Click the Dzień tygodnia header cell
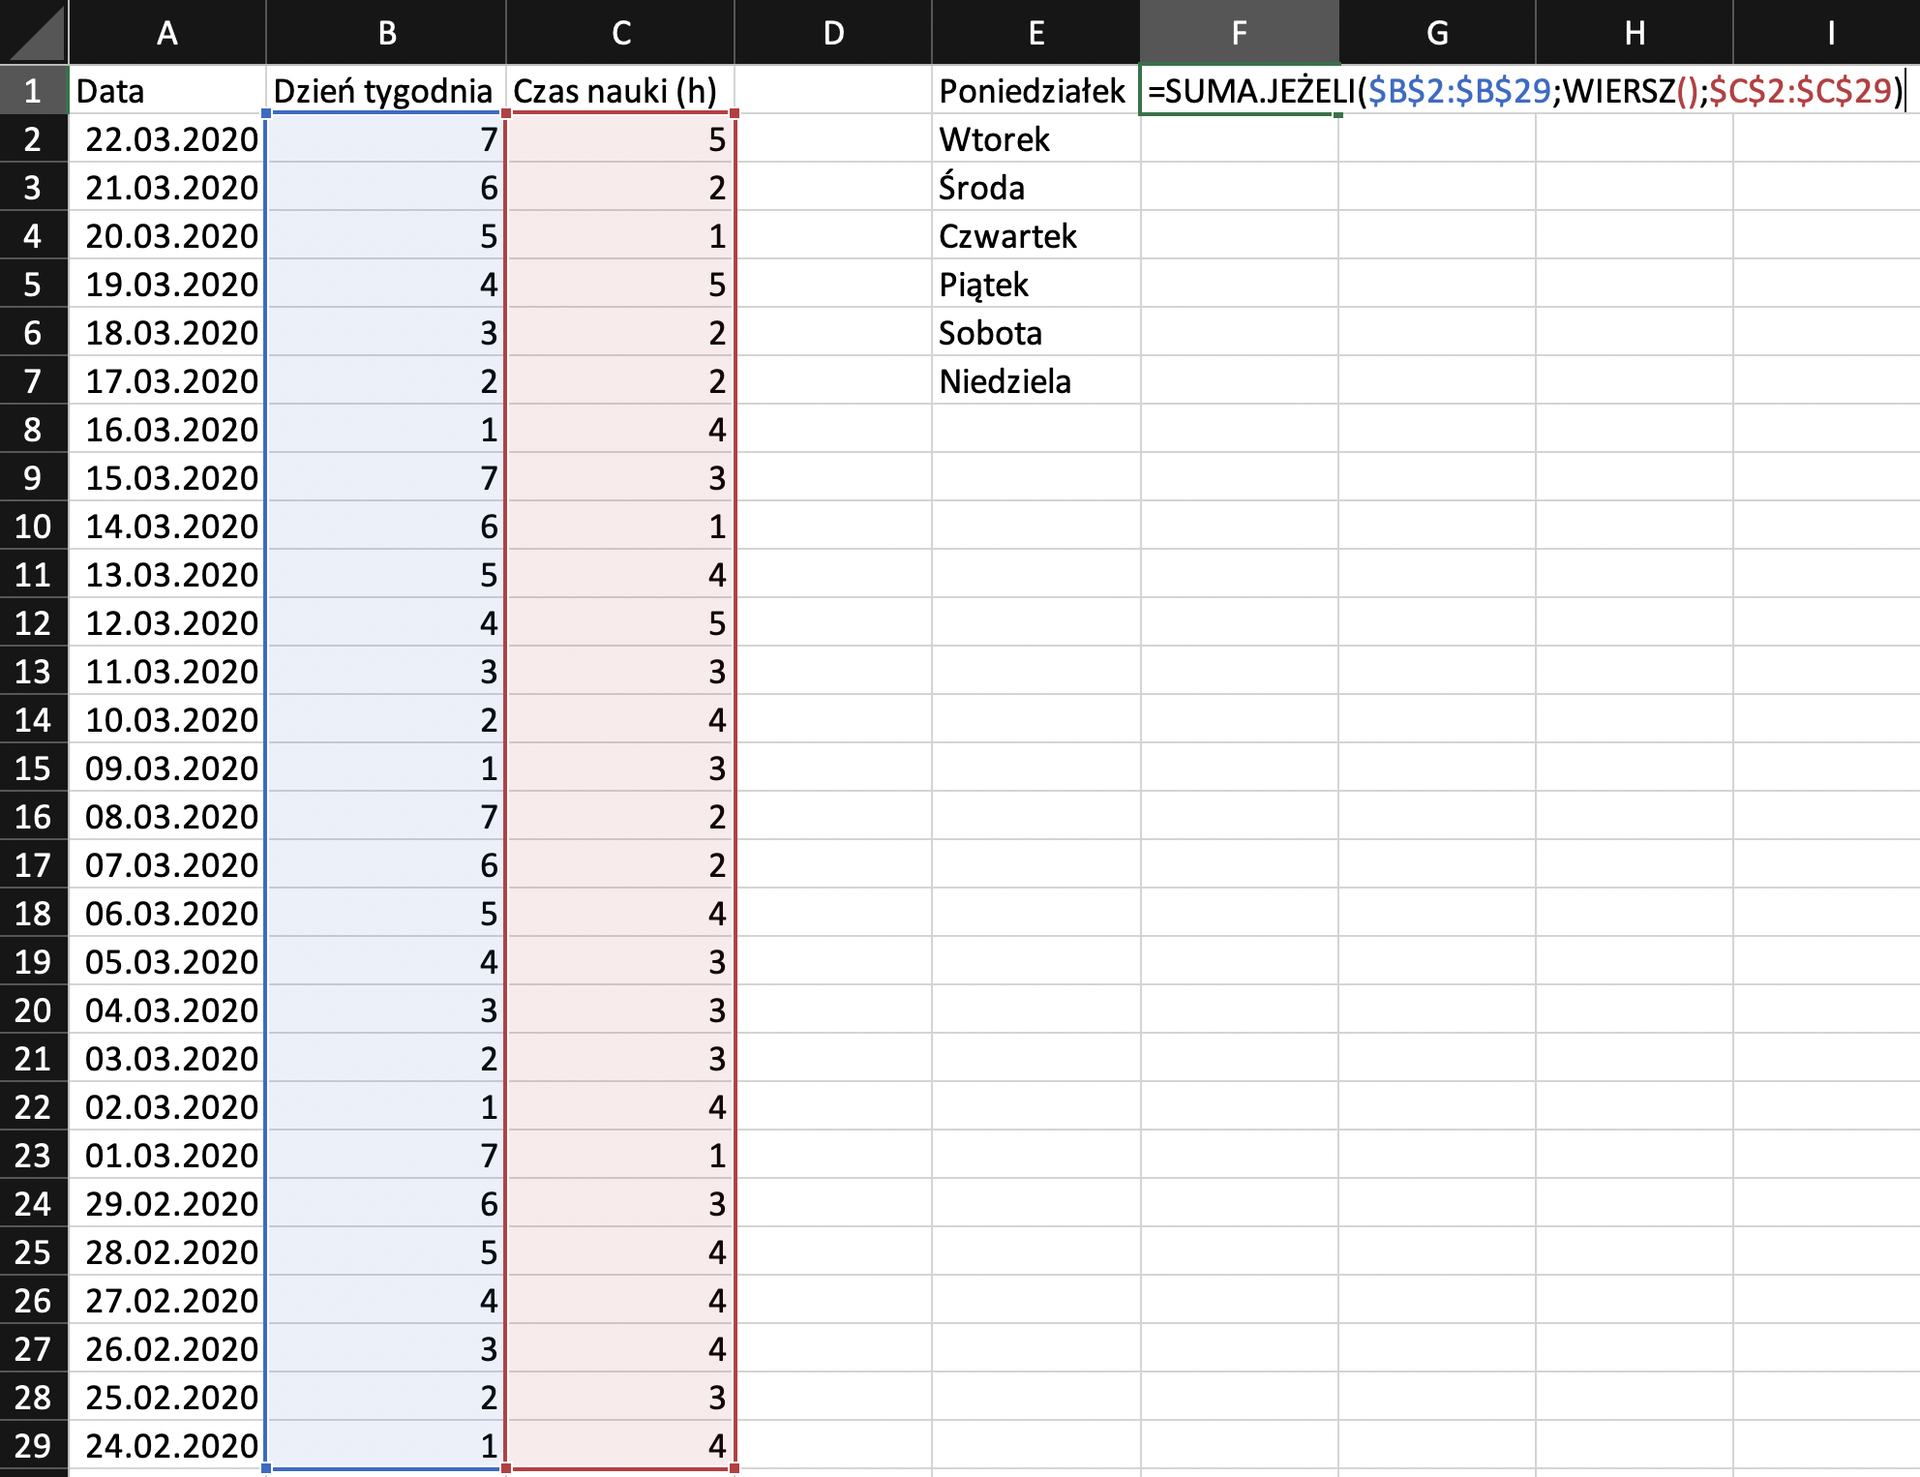This screenshot has width=1920, height=1477. [383, 91]
